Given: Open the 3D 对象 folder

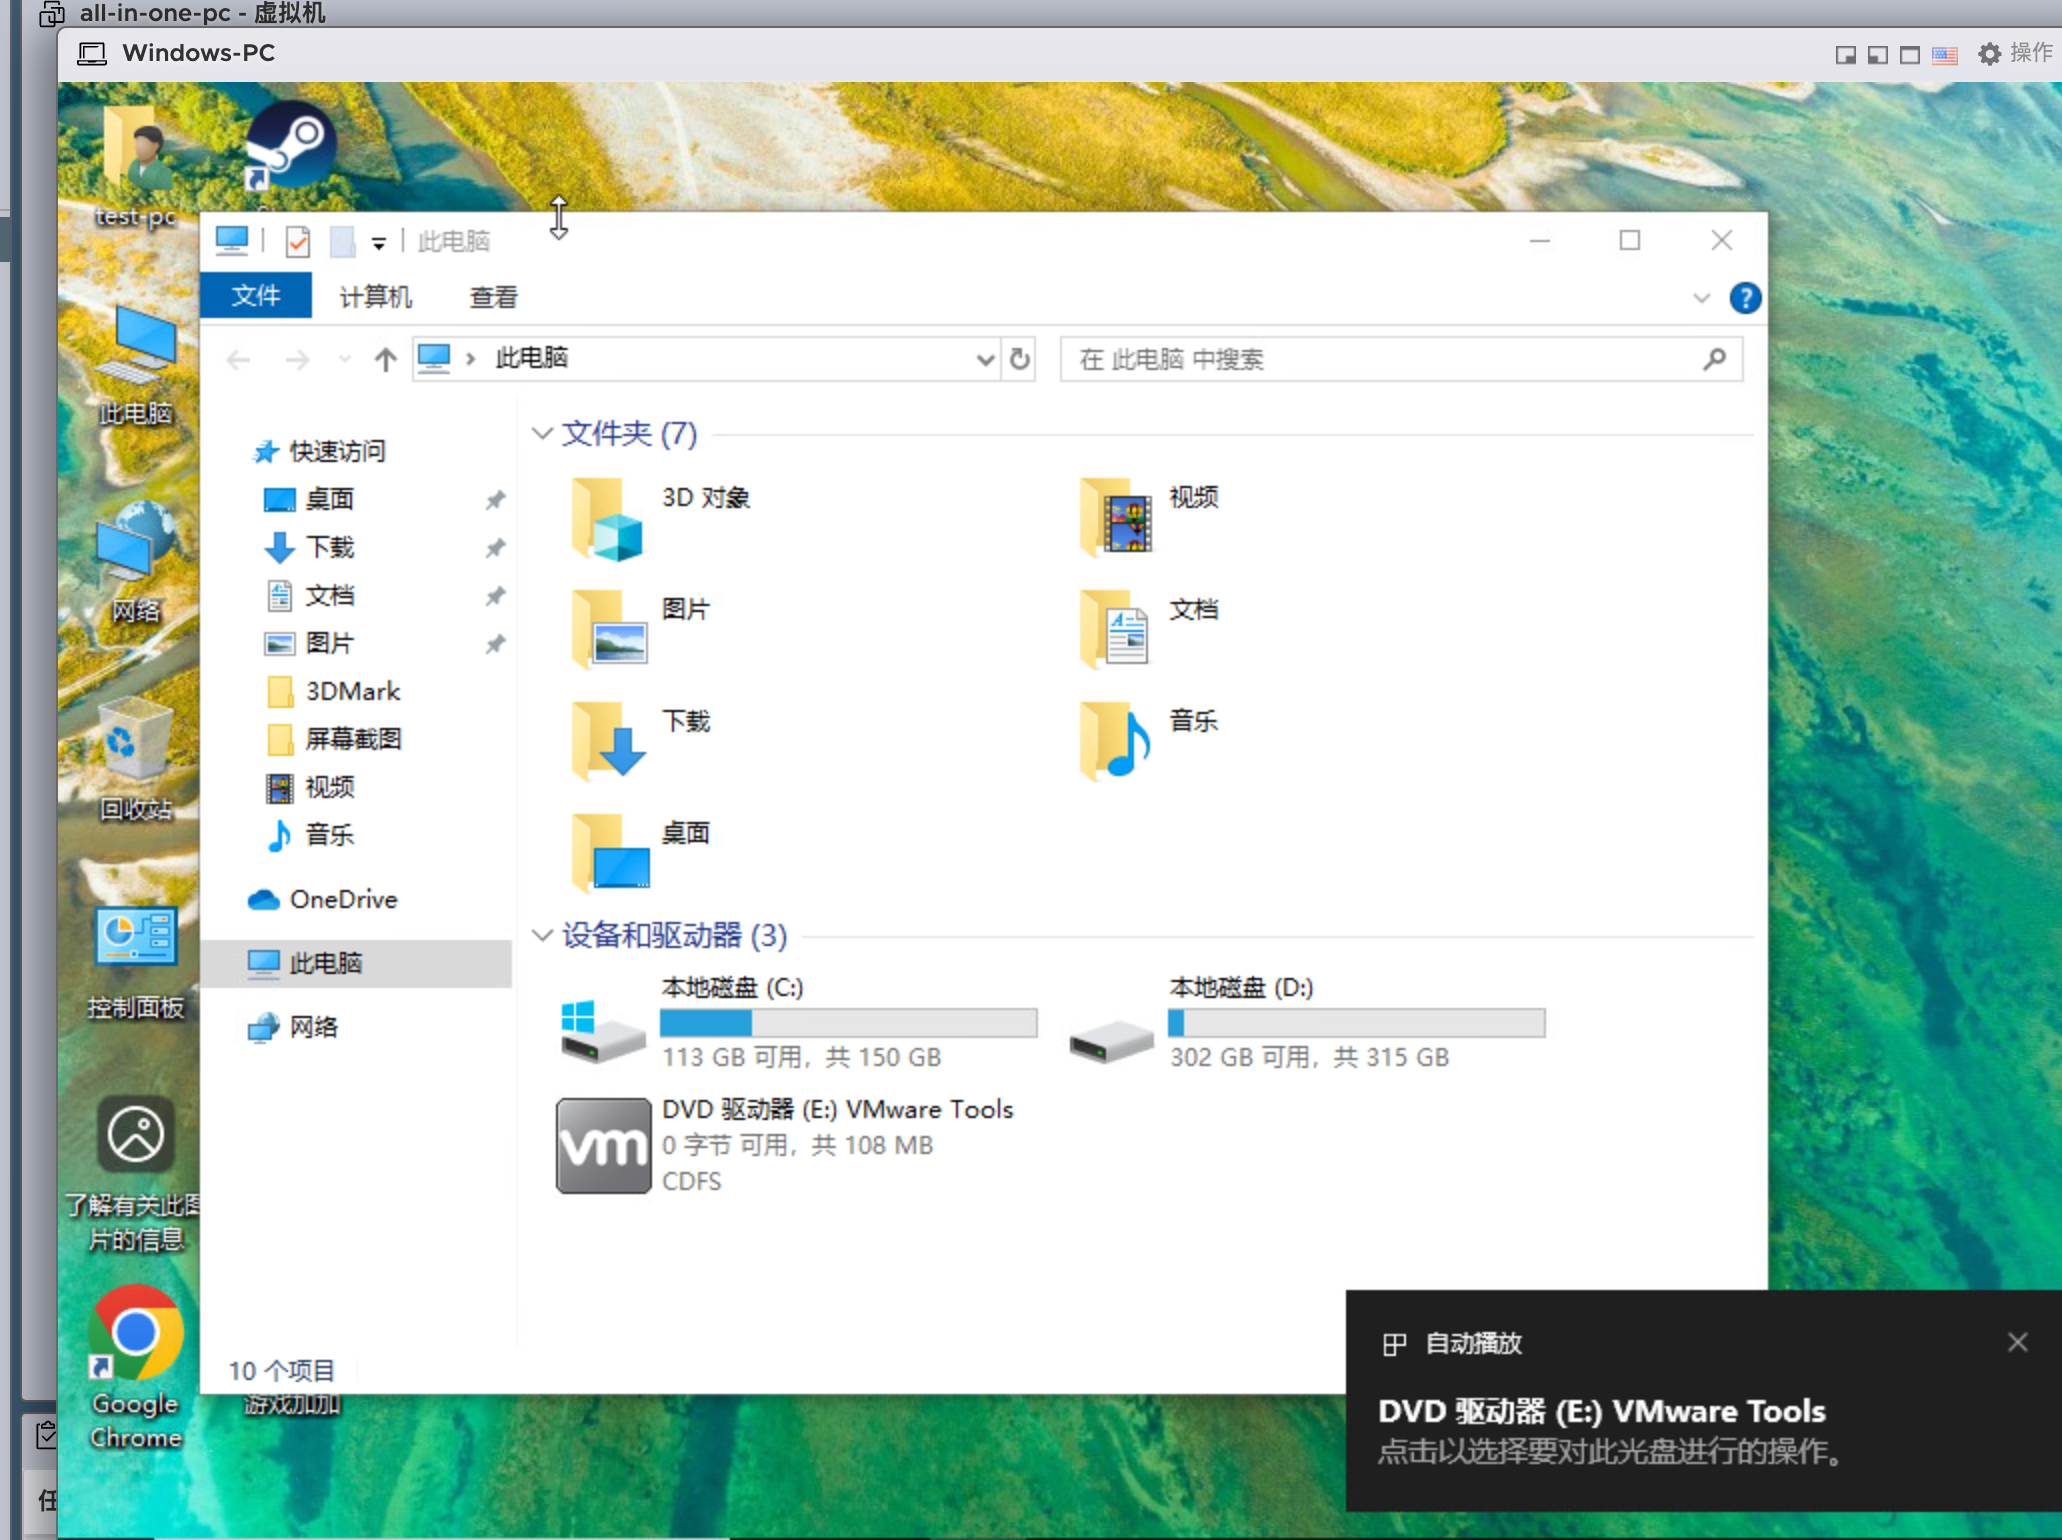Looking at the screenshot, I should point(607,519).
